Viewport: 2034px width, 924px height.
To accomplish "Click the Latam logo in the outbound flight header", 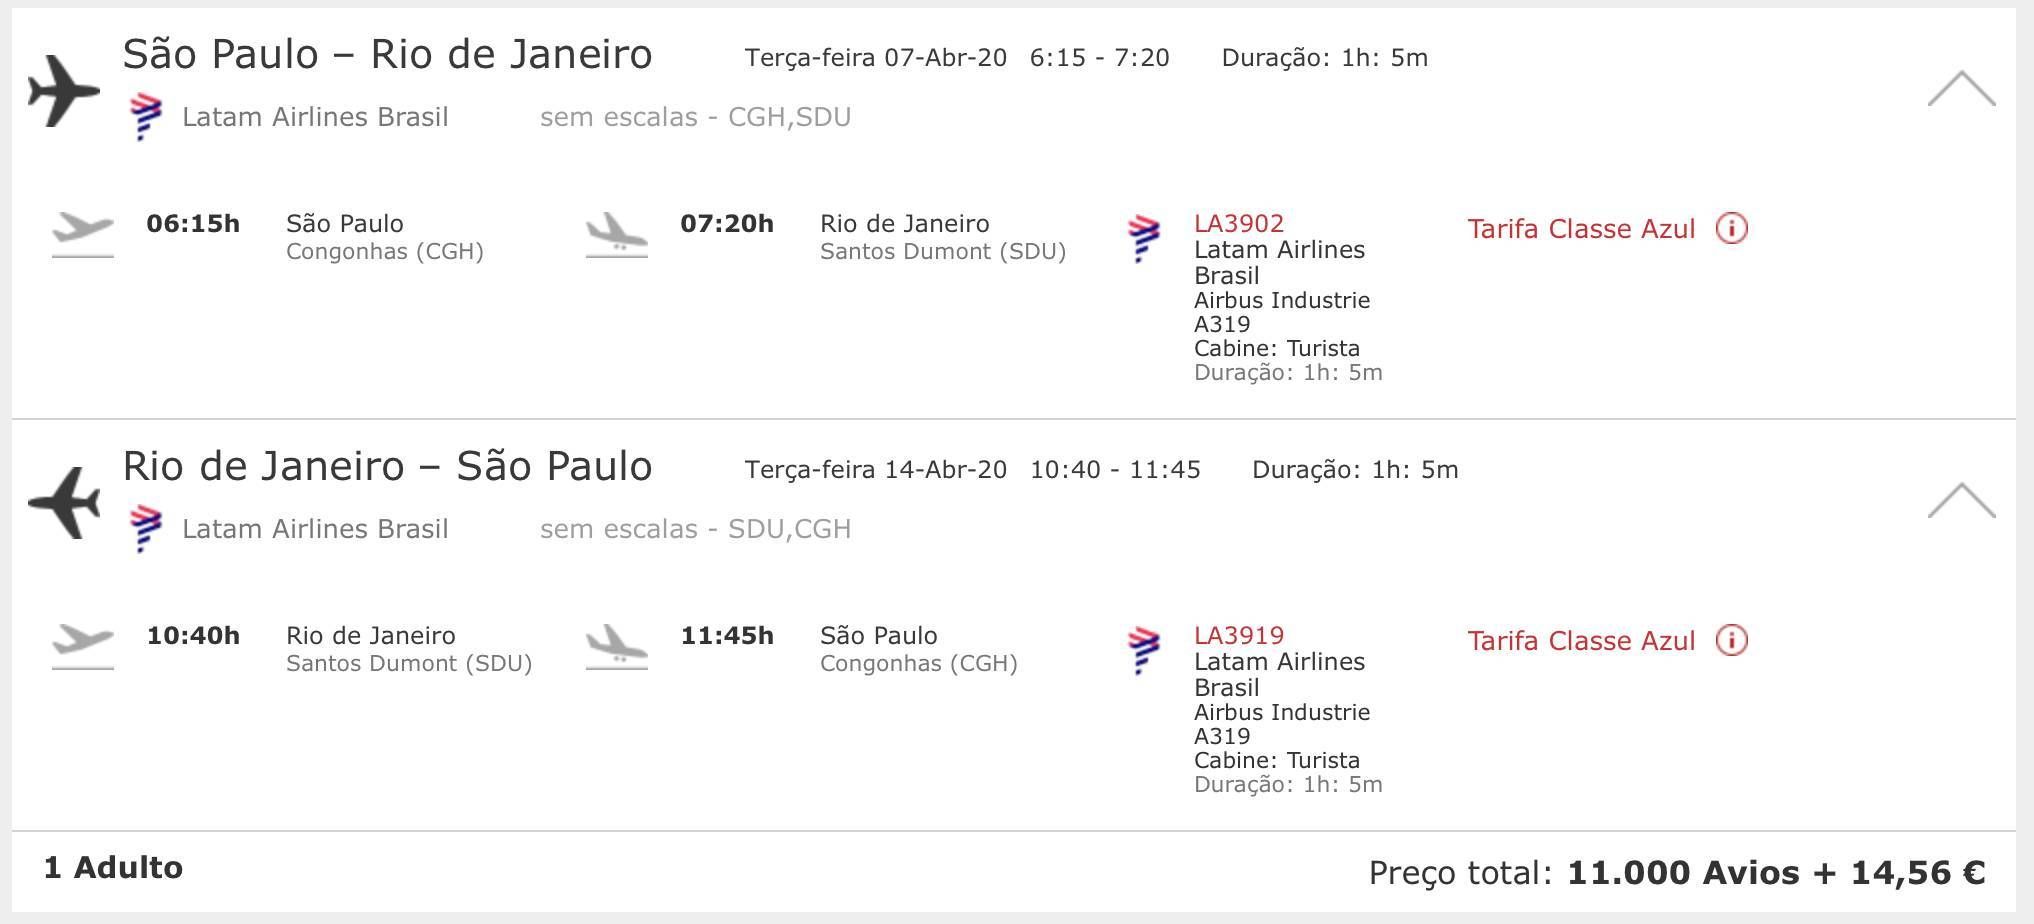I will click(x=146, y=117).
